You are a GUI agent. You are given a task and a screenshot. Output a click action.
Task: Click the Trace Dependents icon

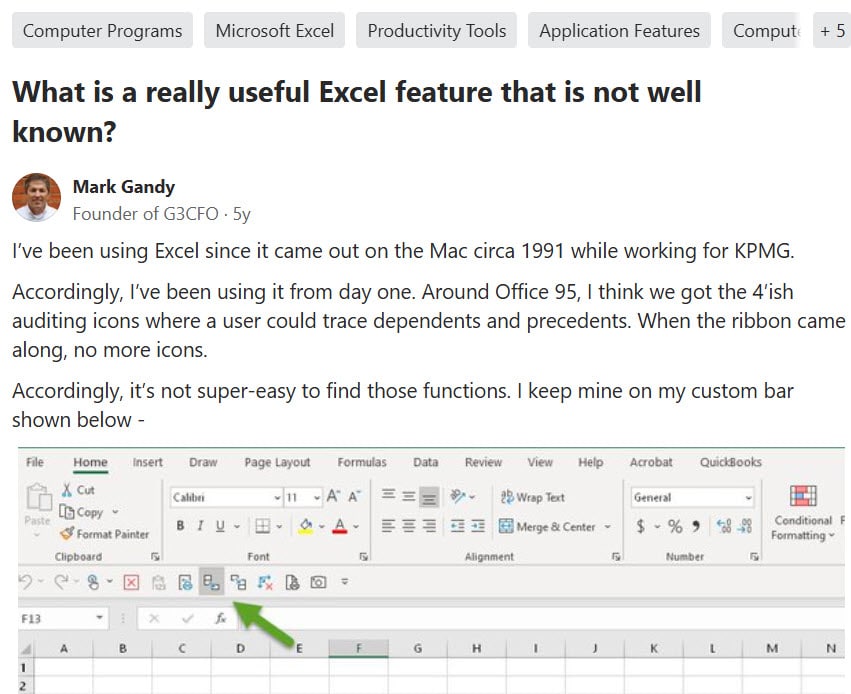coord(238,582)
